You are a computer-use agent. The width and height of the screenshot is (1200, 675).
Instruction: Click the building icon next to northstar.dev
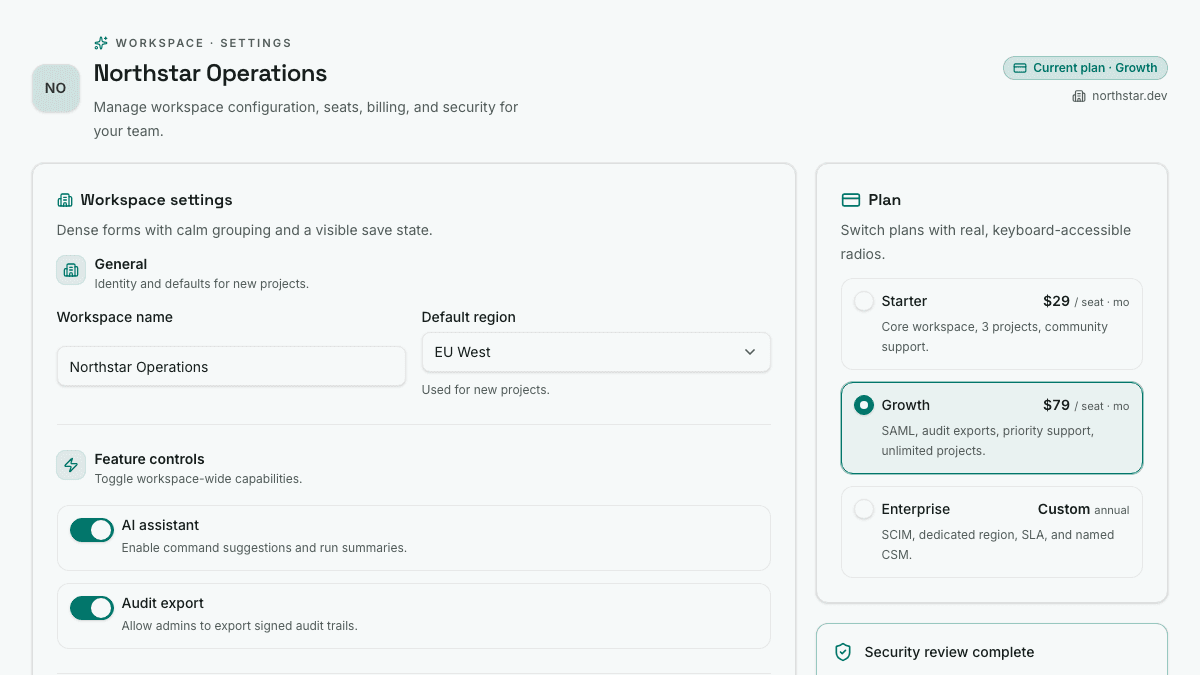pos(1079,96)
